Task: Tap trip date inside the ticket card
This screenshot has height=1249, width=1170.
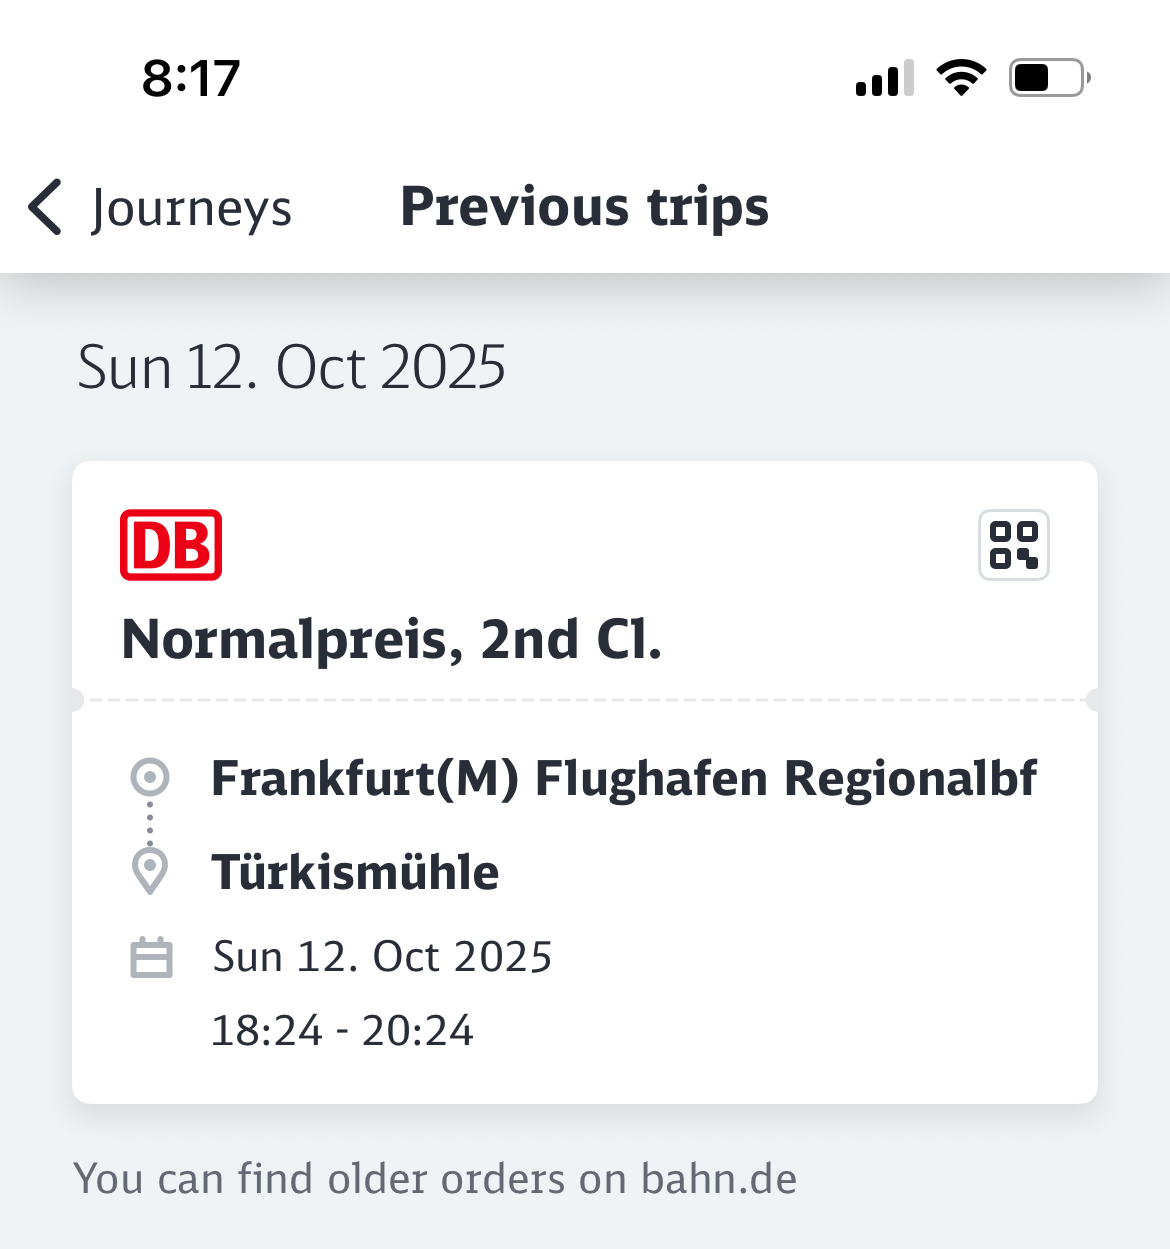Action: pos(382,957)
